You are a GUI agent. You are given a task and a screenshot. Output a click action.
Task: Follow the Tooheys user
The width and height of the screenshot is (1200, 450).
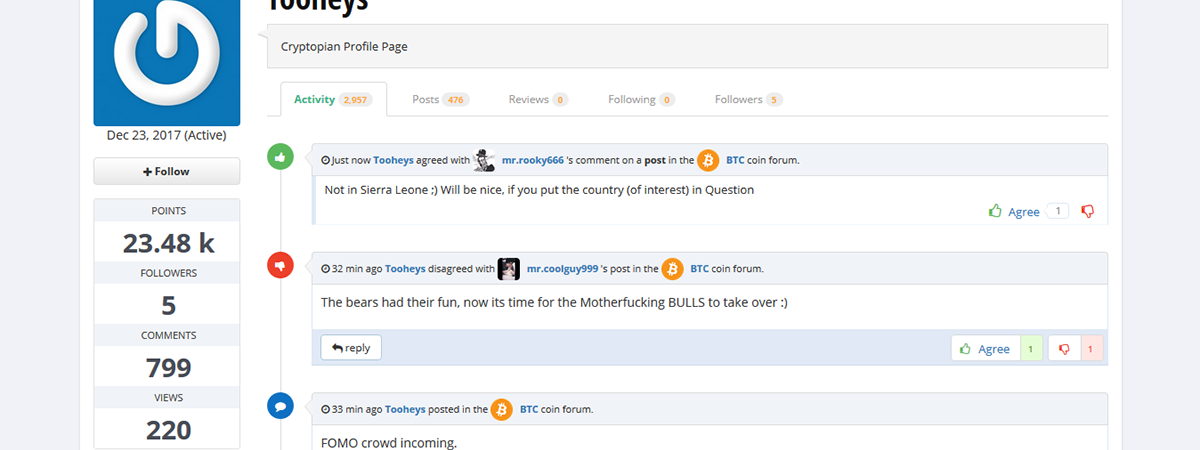pyautogui.click(x=167, y=171)
